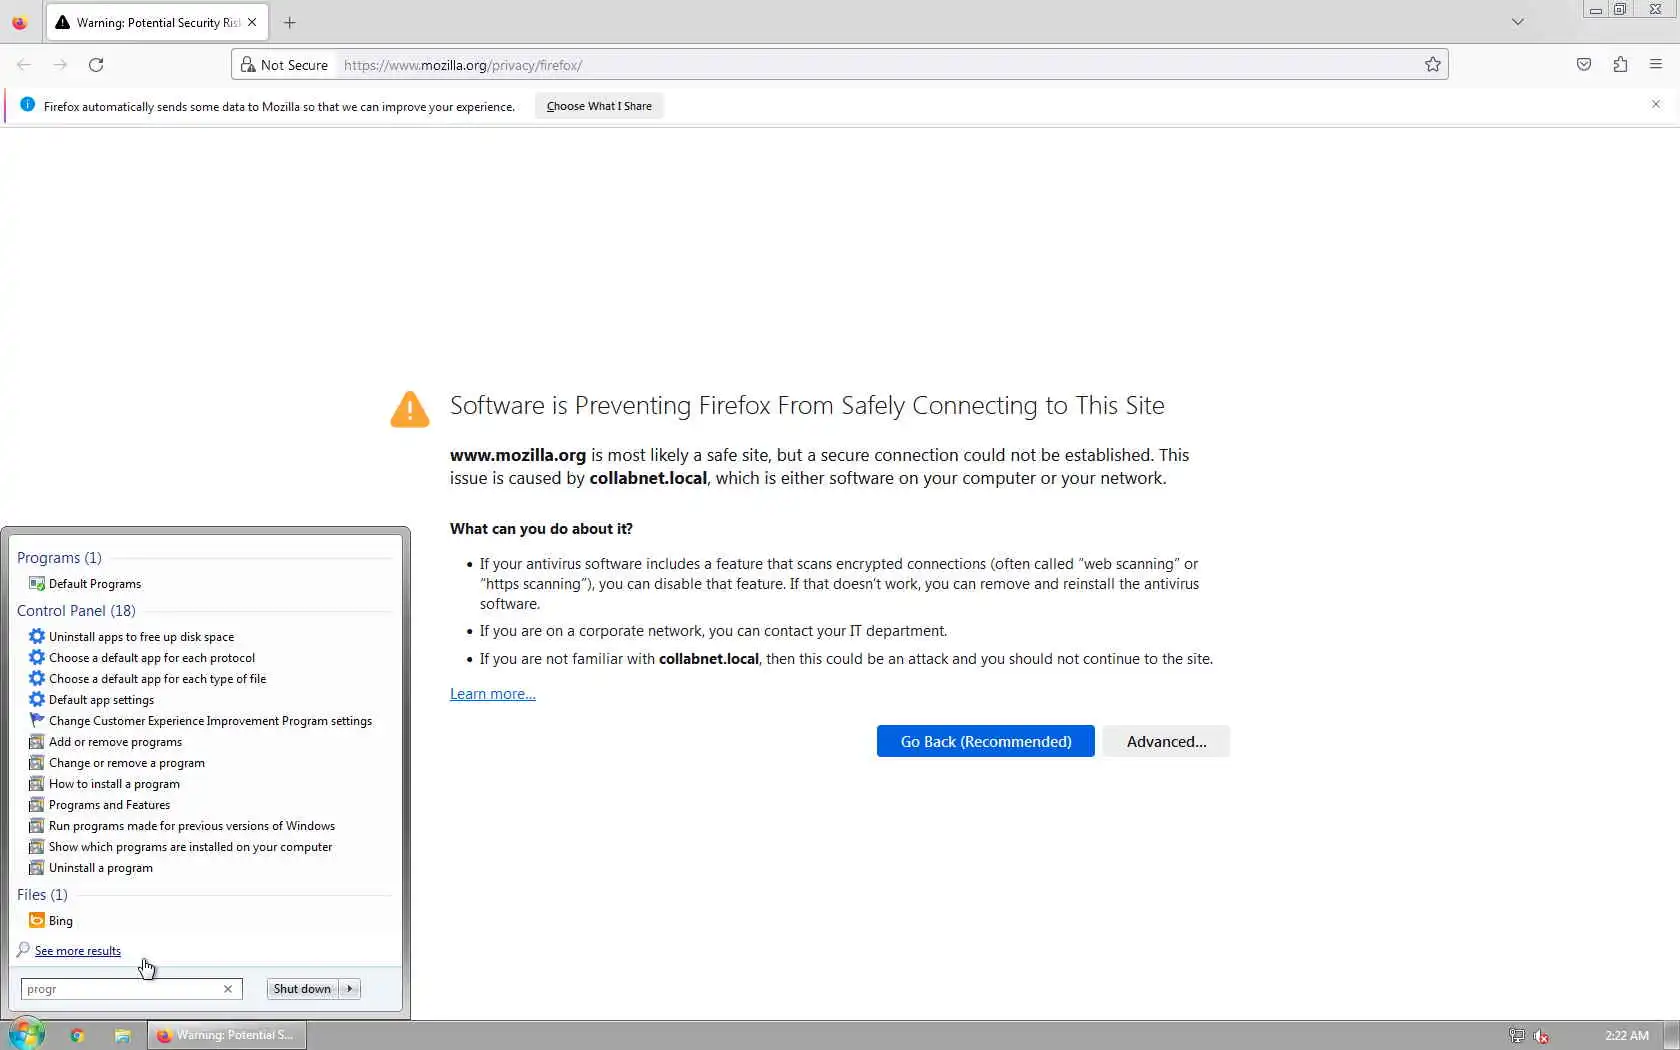
Task: Click the icon beside Uninstall a program
Action: pos(37,868)
